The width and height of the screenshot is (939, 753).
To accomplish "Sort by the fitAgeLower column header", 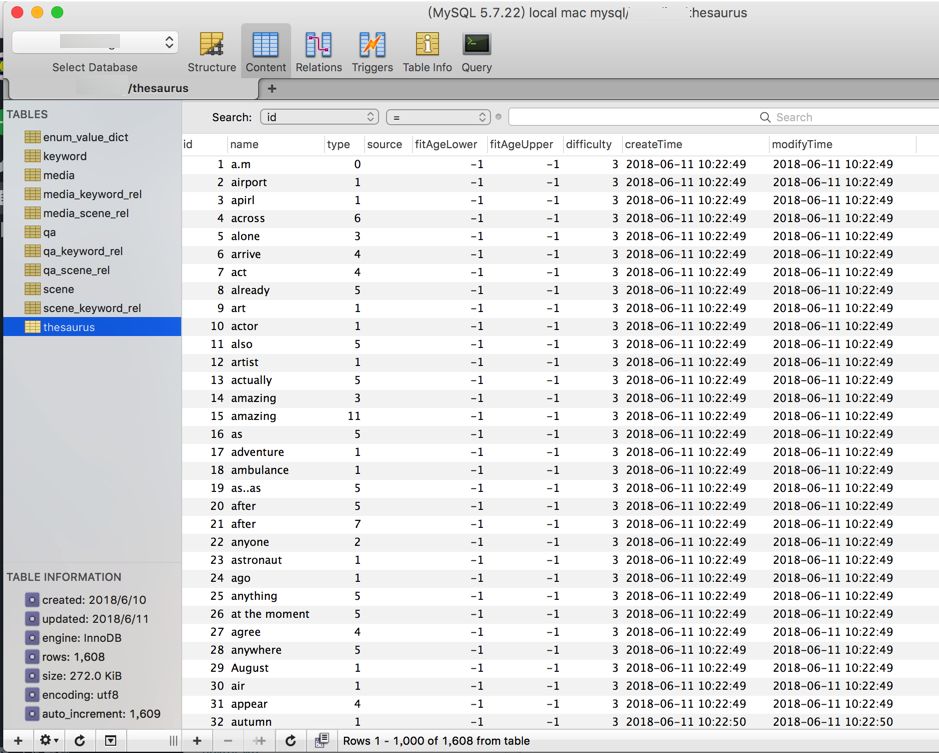I will pyautogui.click(x=449, y=144).
